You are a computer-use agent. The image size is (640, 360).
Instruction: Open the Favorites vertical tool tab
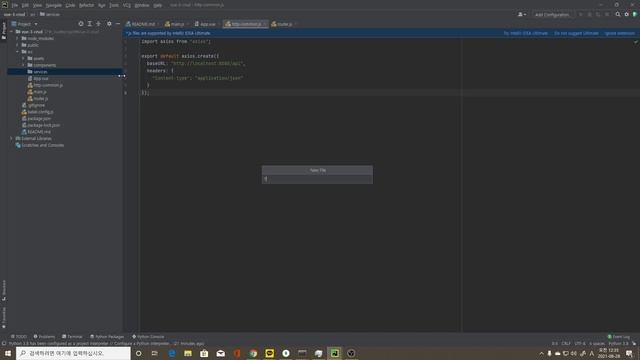4,318
